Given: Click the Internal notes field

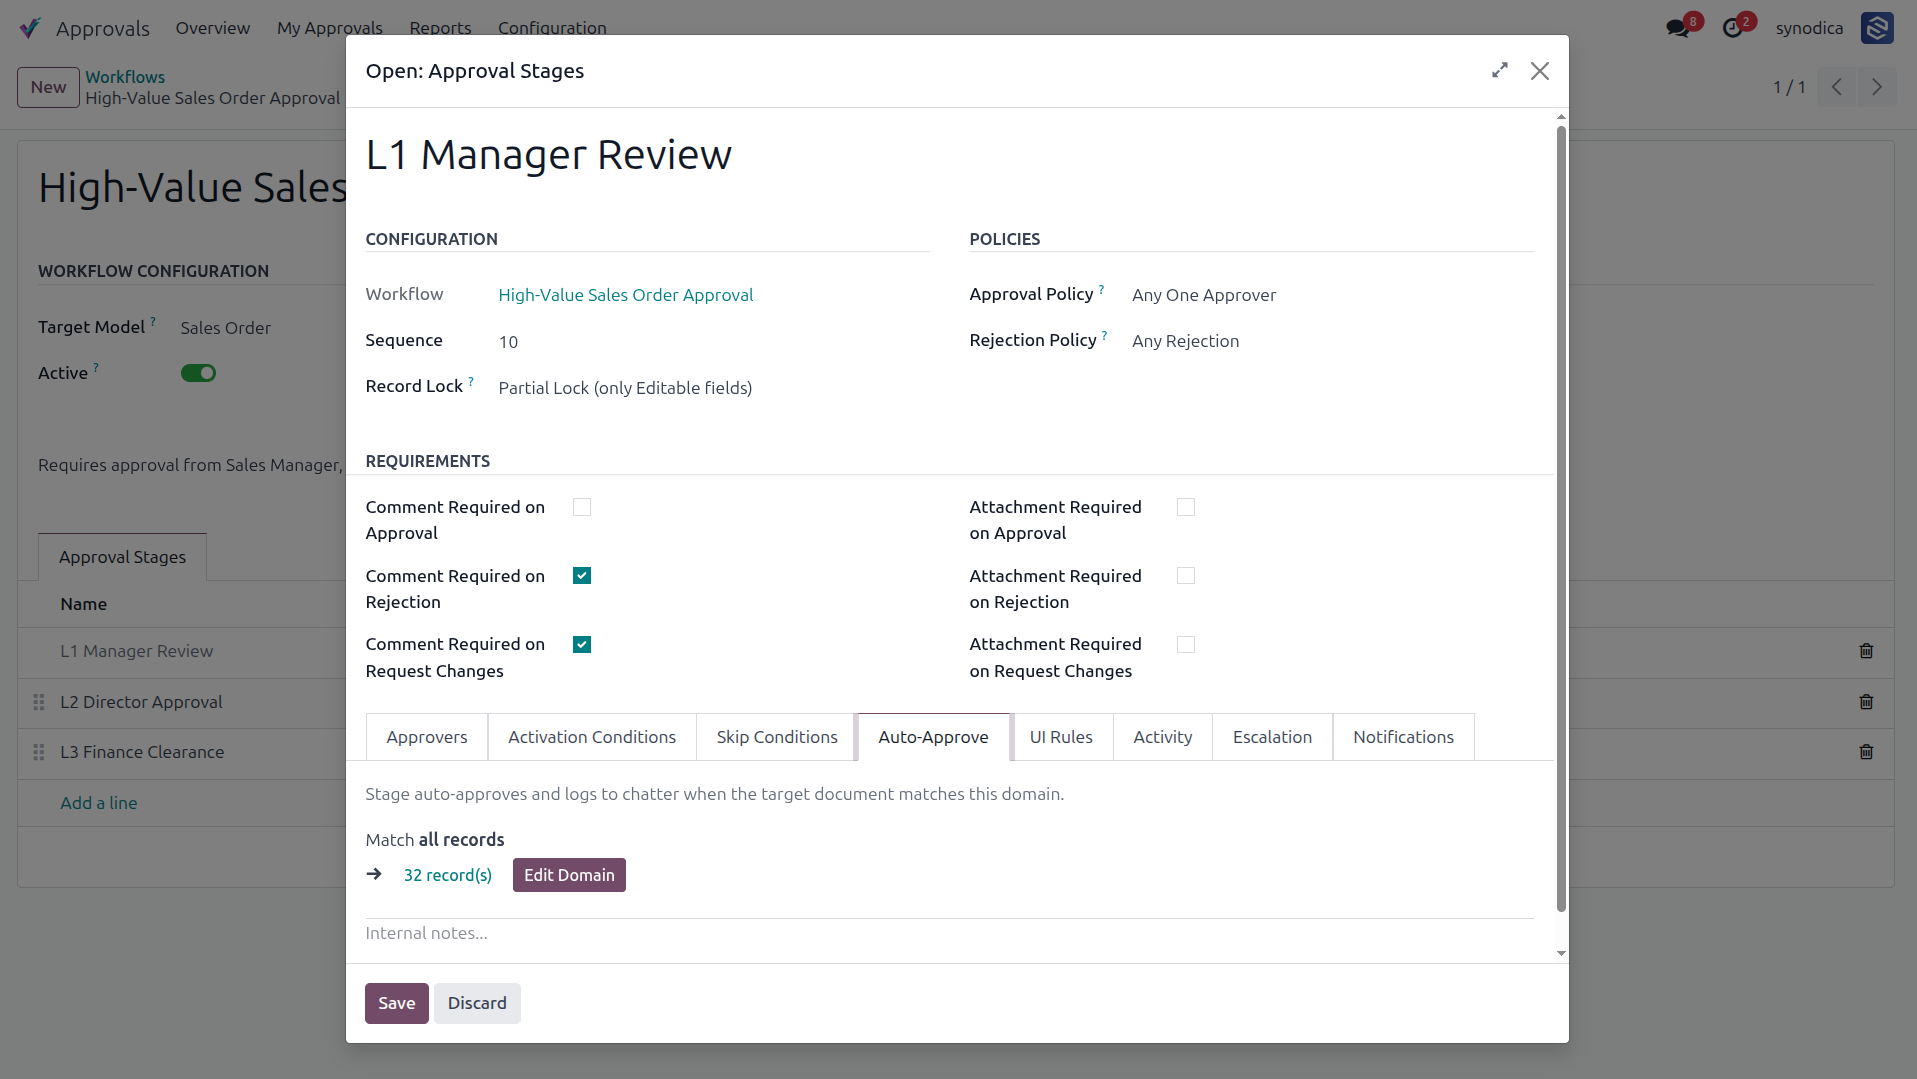Looking at the screenshot, I should (x=949, y=933).
